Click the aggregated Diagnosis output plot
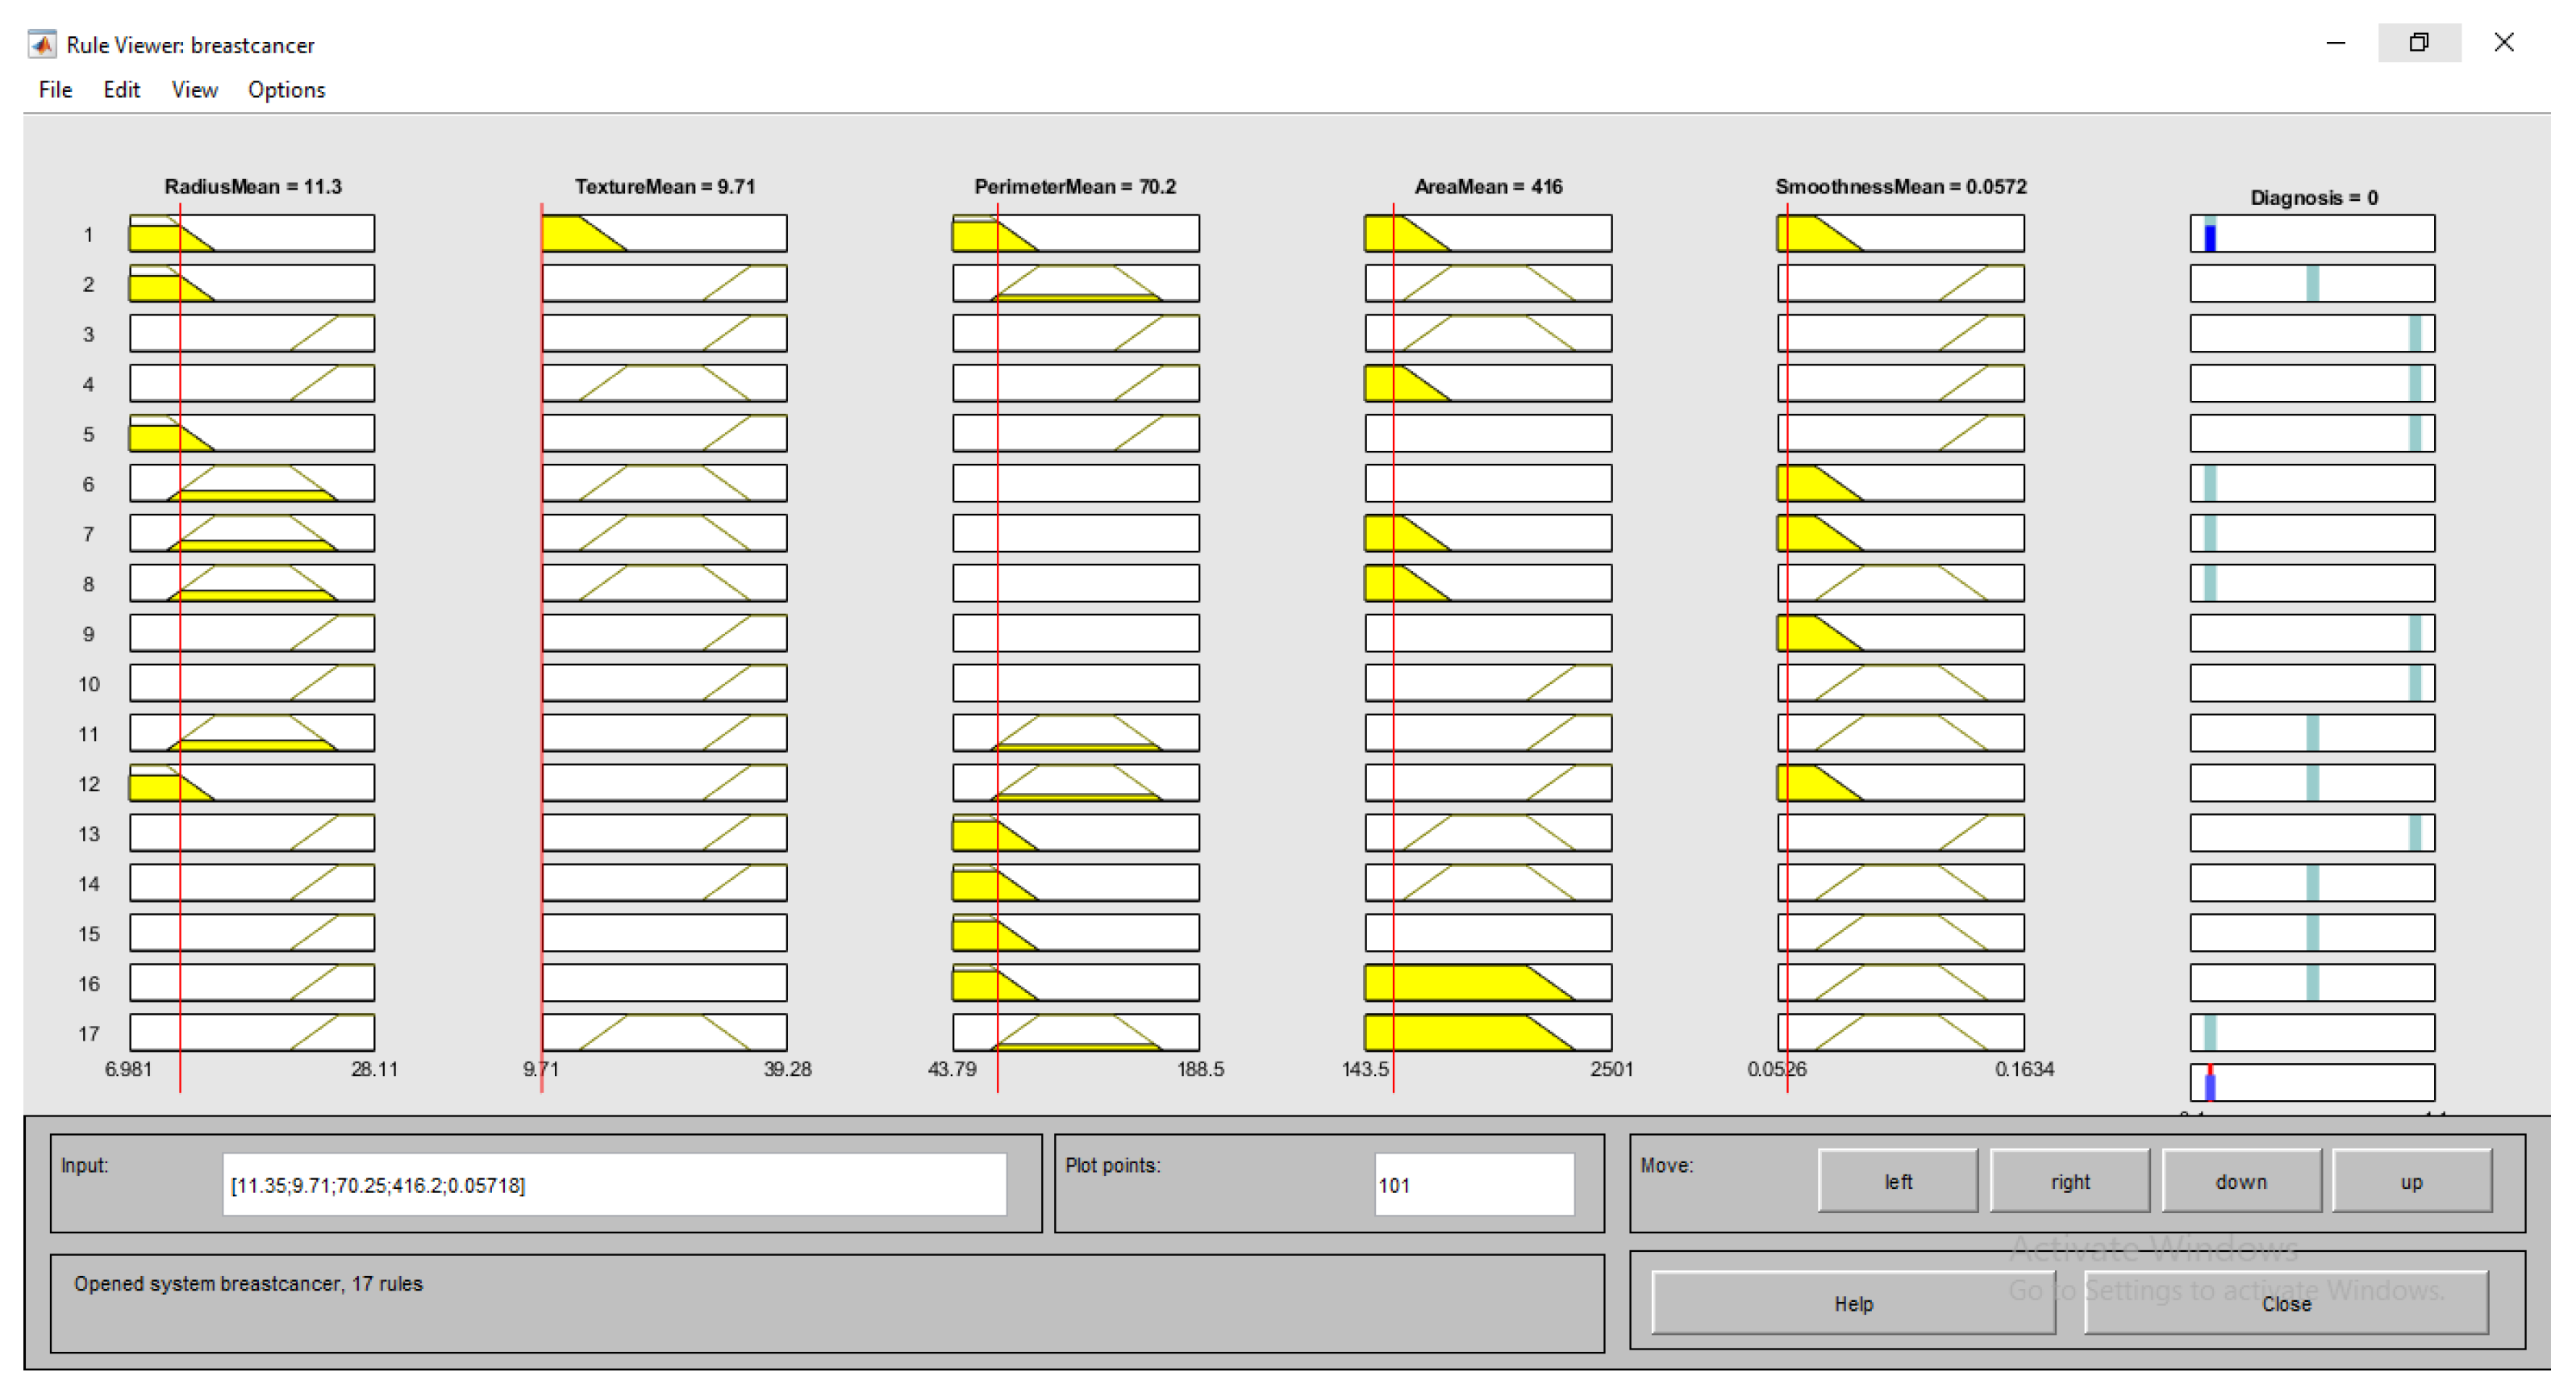Viewport: 2576px width, 1389px height. 2311,1083
